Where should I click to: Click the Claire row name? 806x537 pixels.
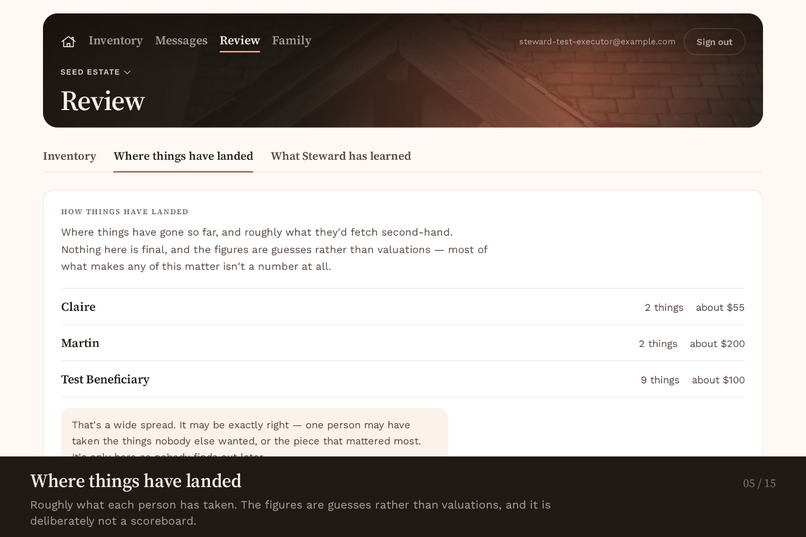(78, 307)
